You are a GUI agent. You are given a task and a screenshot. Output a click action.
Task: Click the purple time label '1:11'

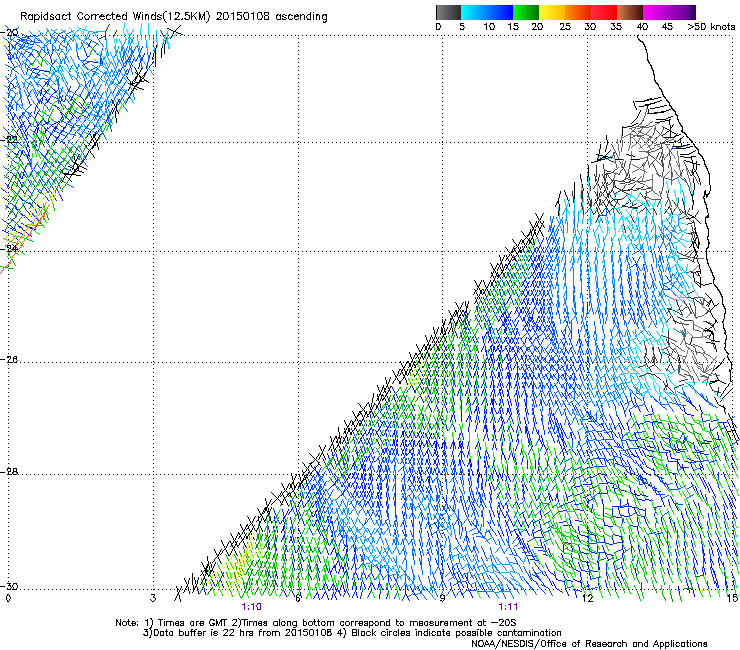508,607
